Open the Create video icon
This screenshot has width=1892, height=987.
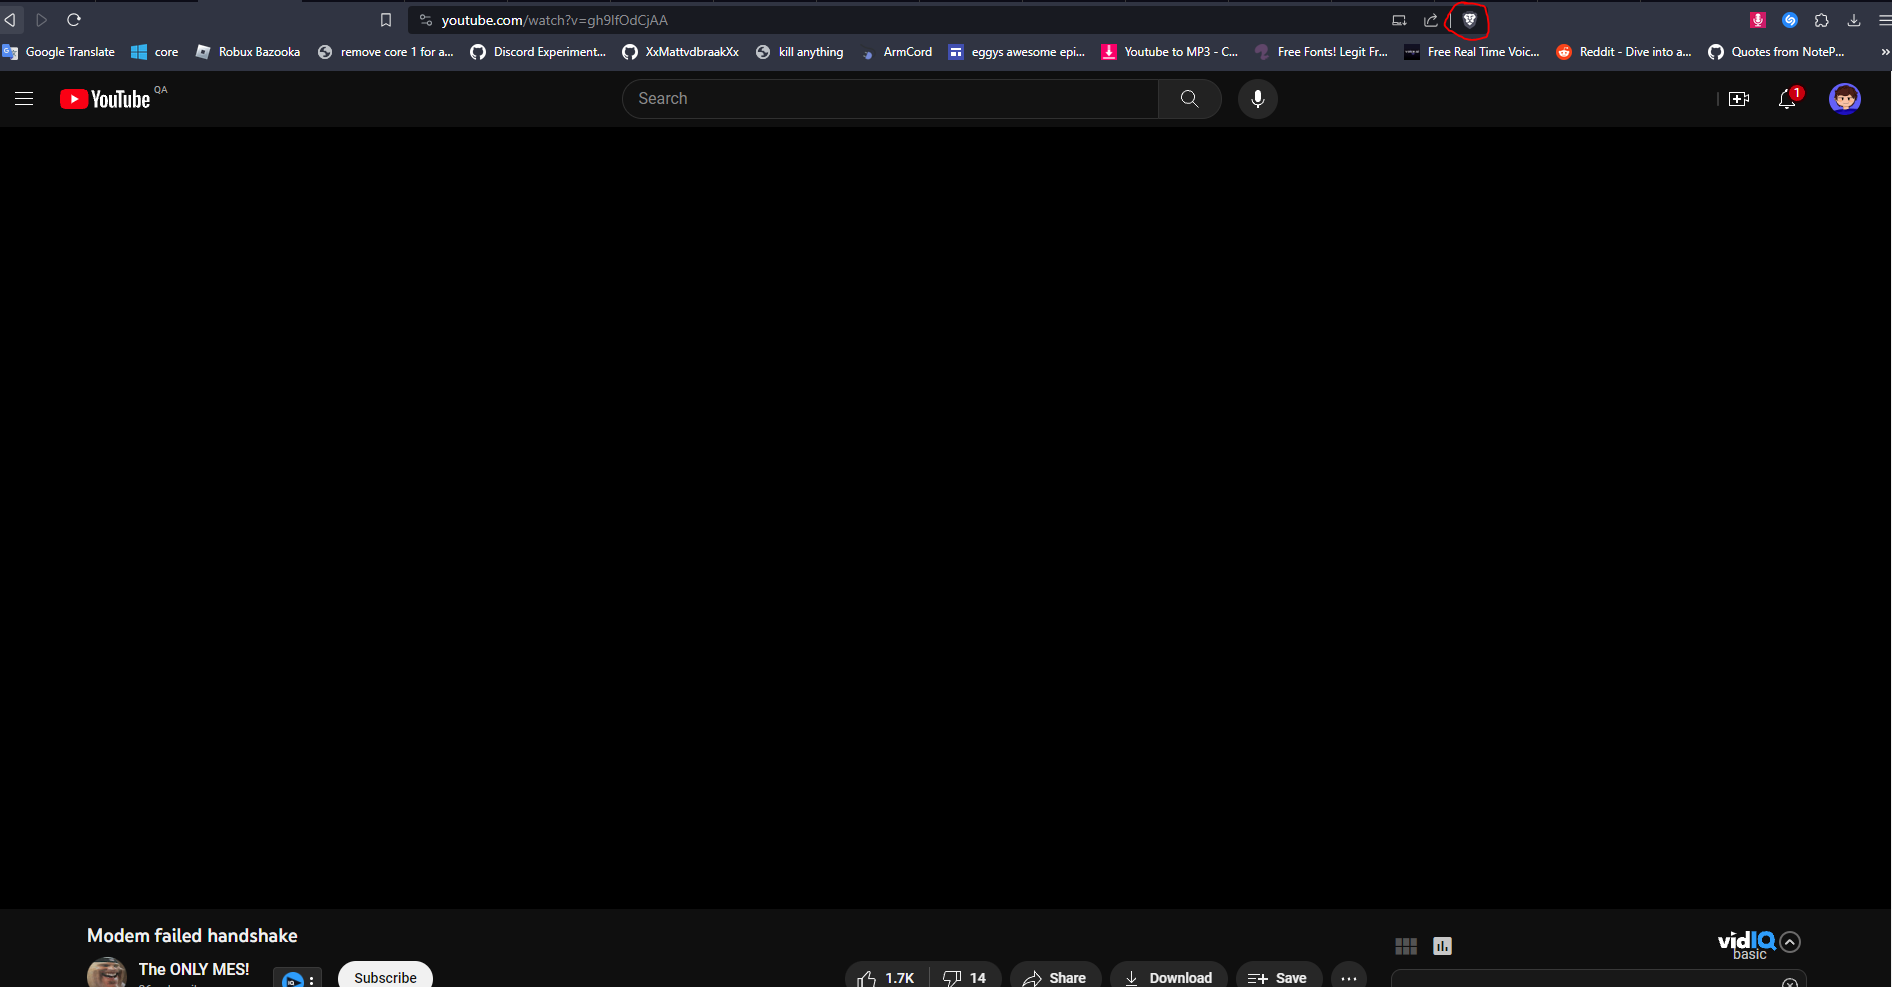1740,99
